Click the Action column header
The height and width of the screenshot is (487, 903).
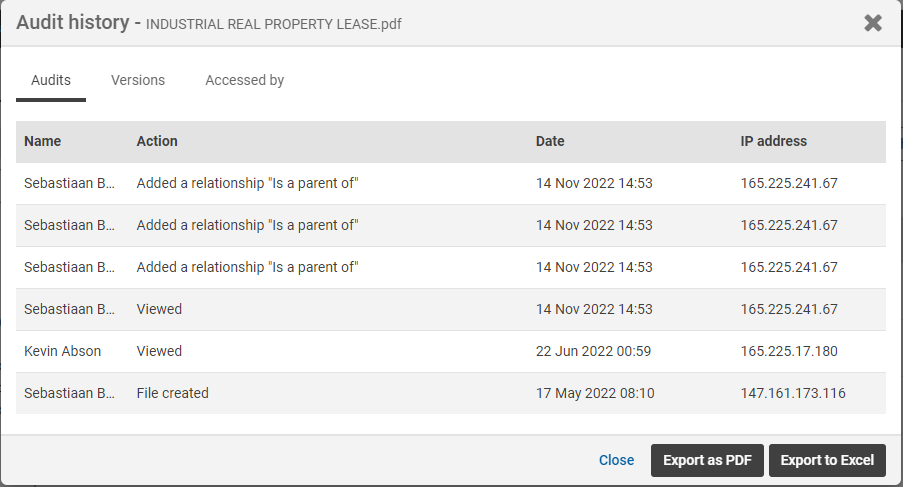(157, 141)
